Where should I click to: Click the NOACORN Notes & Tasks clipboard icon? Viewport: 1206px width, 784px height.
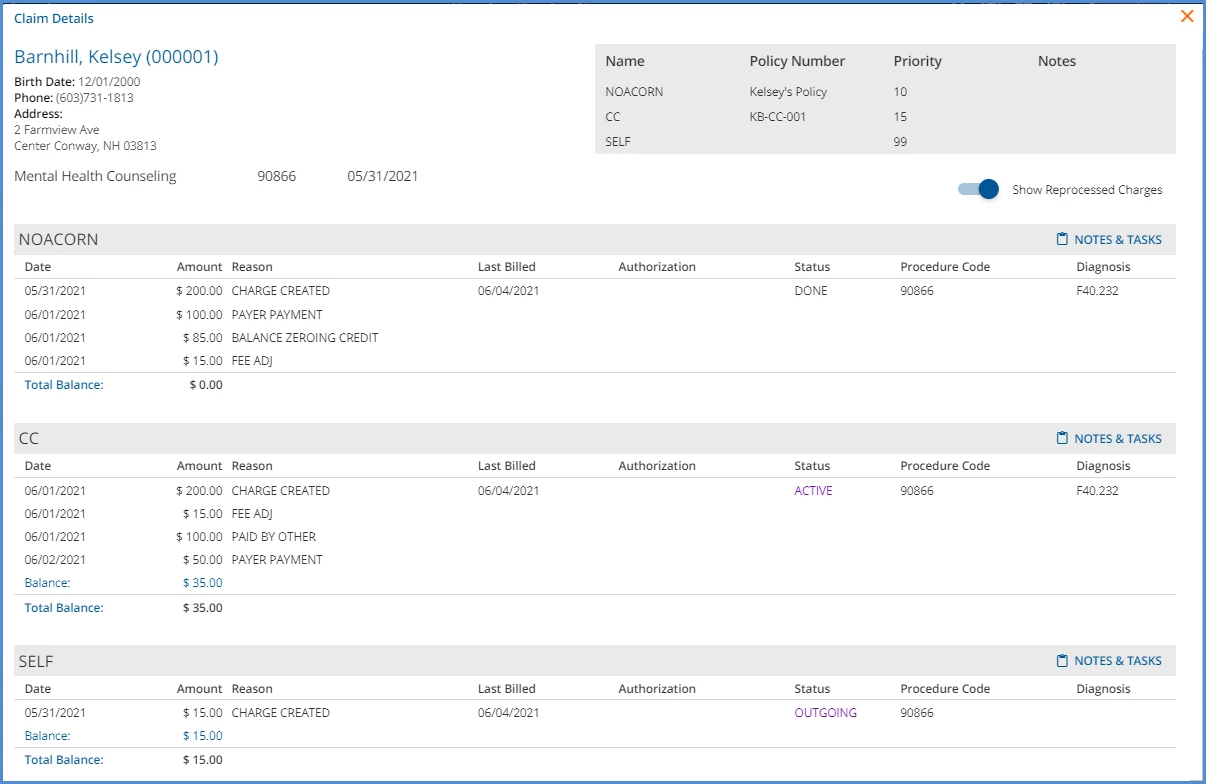point(1062,240)
